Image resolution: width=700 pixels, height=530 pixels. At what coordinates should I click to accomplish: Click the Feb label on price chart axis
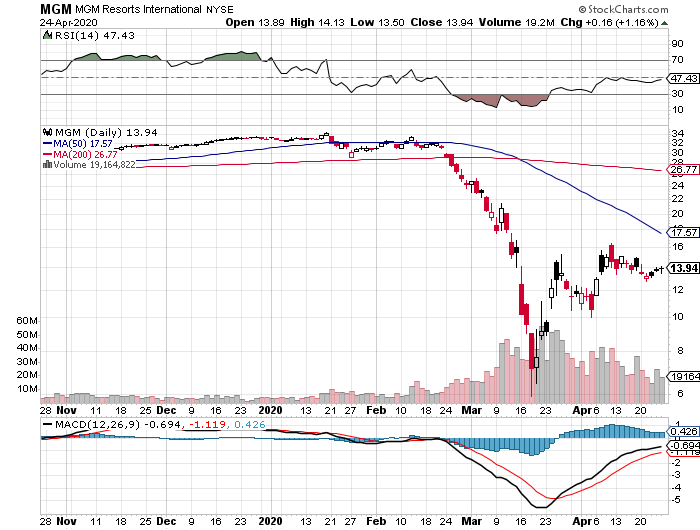376,410
